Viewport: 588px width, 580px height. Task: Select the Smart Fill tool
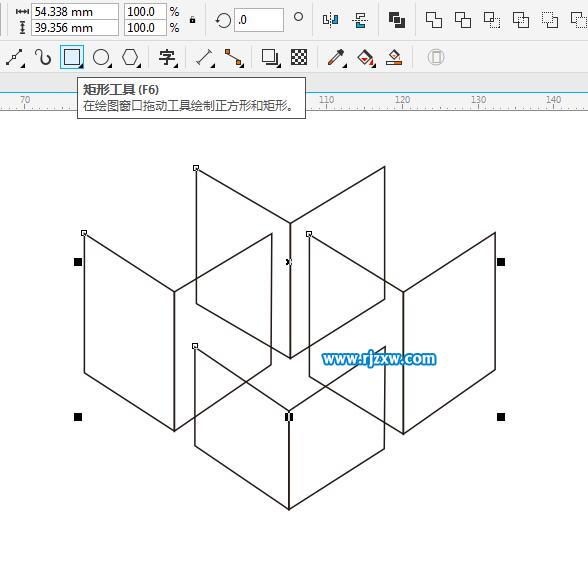(394, 57)
